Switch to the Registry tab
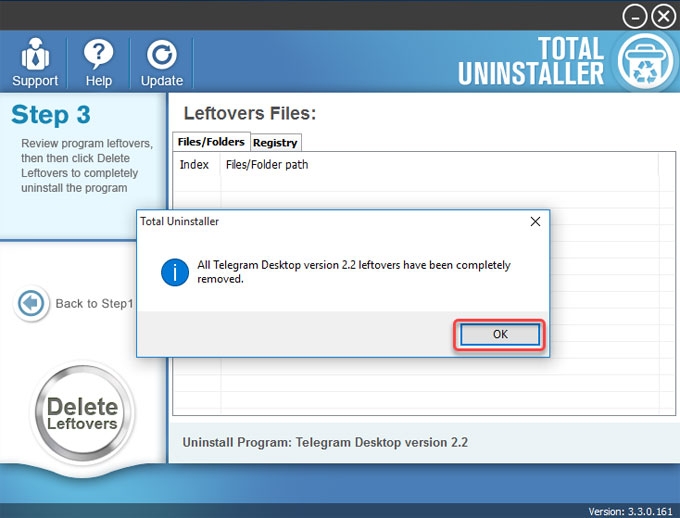Screen dimensions: 680x518 point(275,143)
